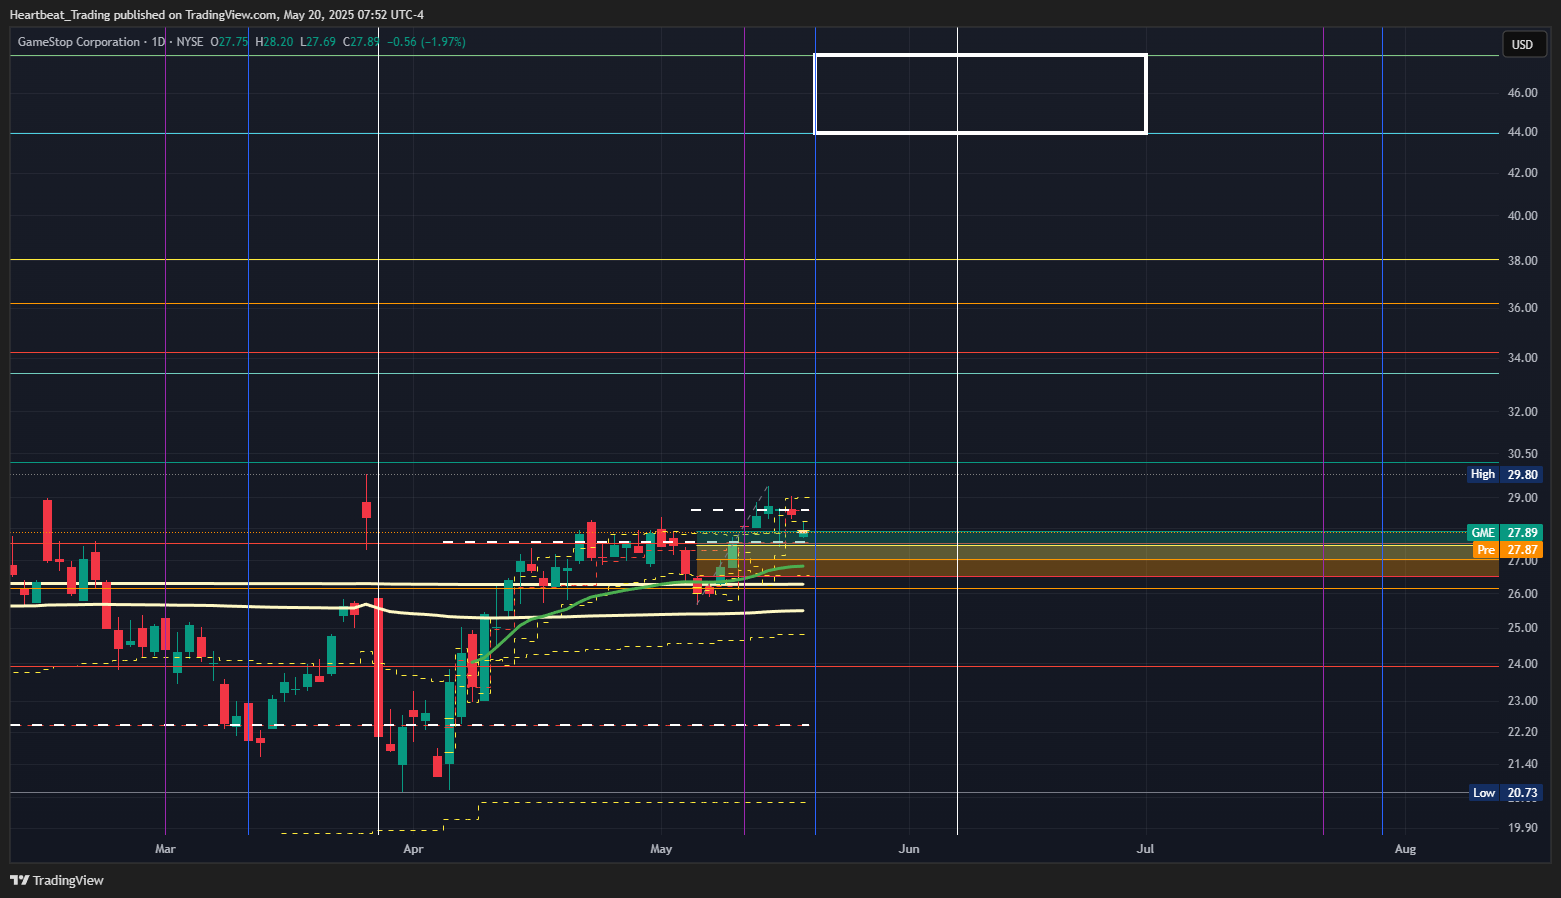Click the 25.00 price axis label
This screenshot has height=898, width=1561.
[x=1522, y=628]
